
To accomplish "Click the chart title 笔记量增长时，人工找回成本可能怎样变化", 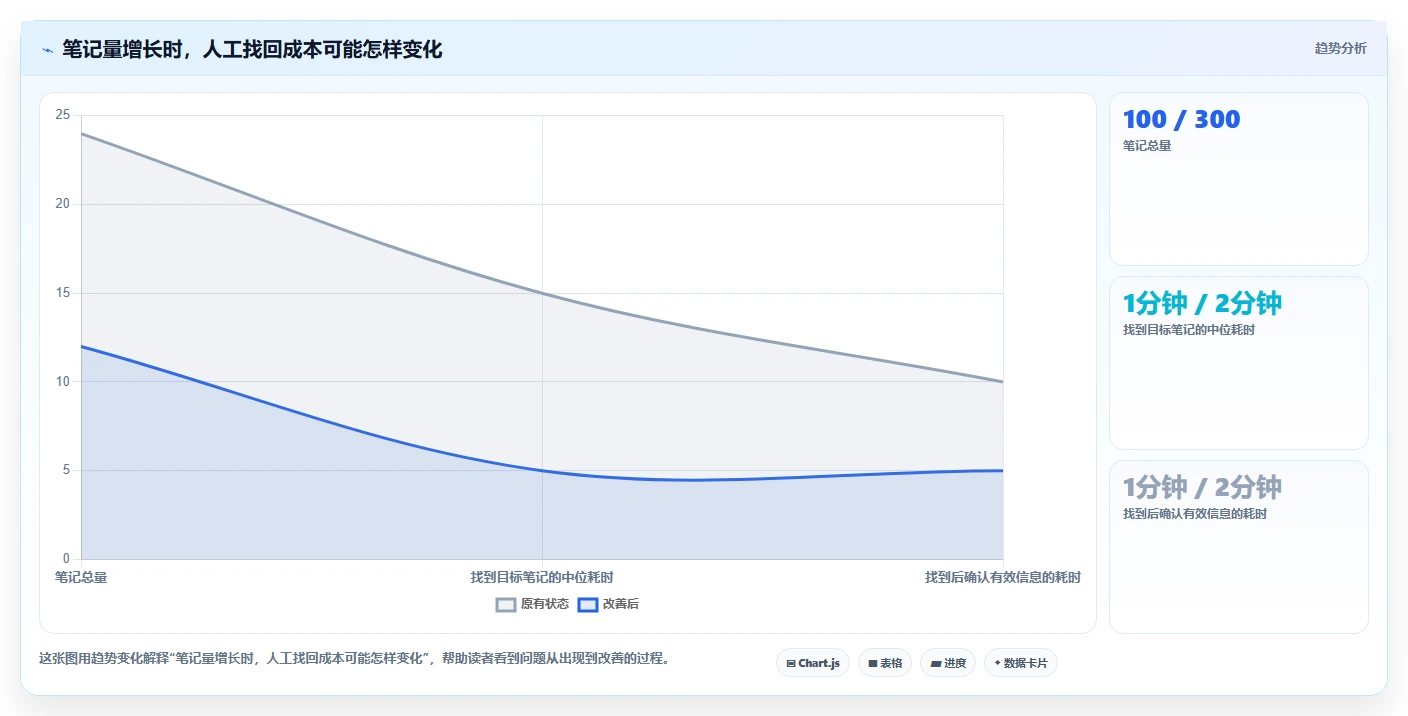I will point(252,49).
